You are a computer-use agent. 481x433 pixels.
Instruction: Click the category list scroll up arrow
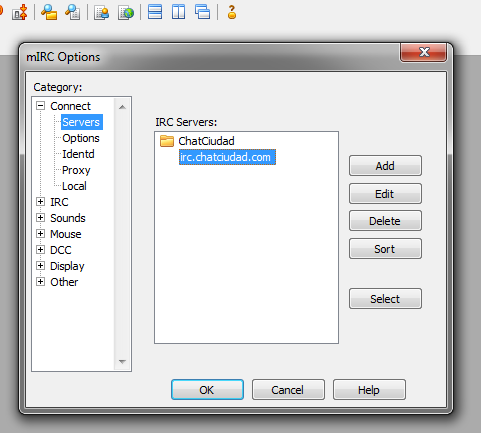point(122,107)
